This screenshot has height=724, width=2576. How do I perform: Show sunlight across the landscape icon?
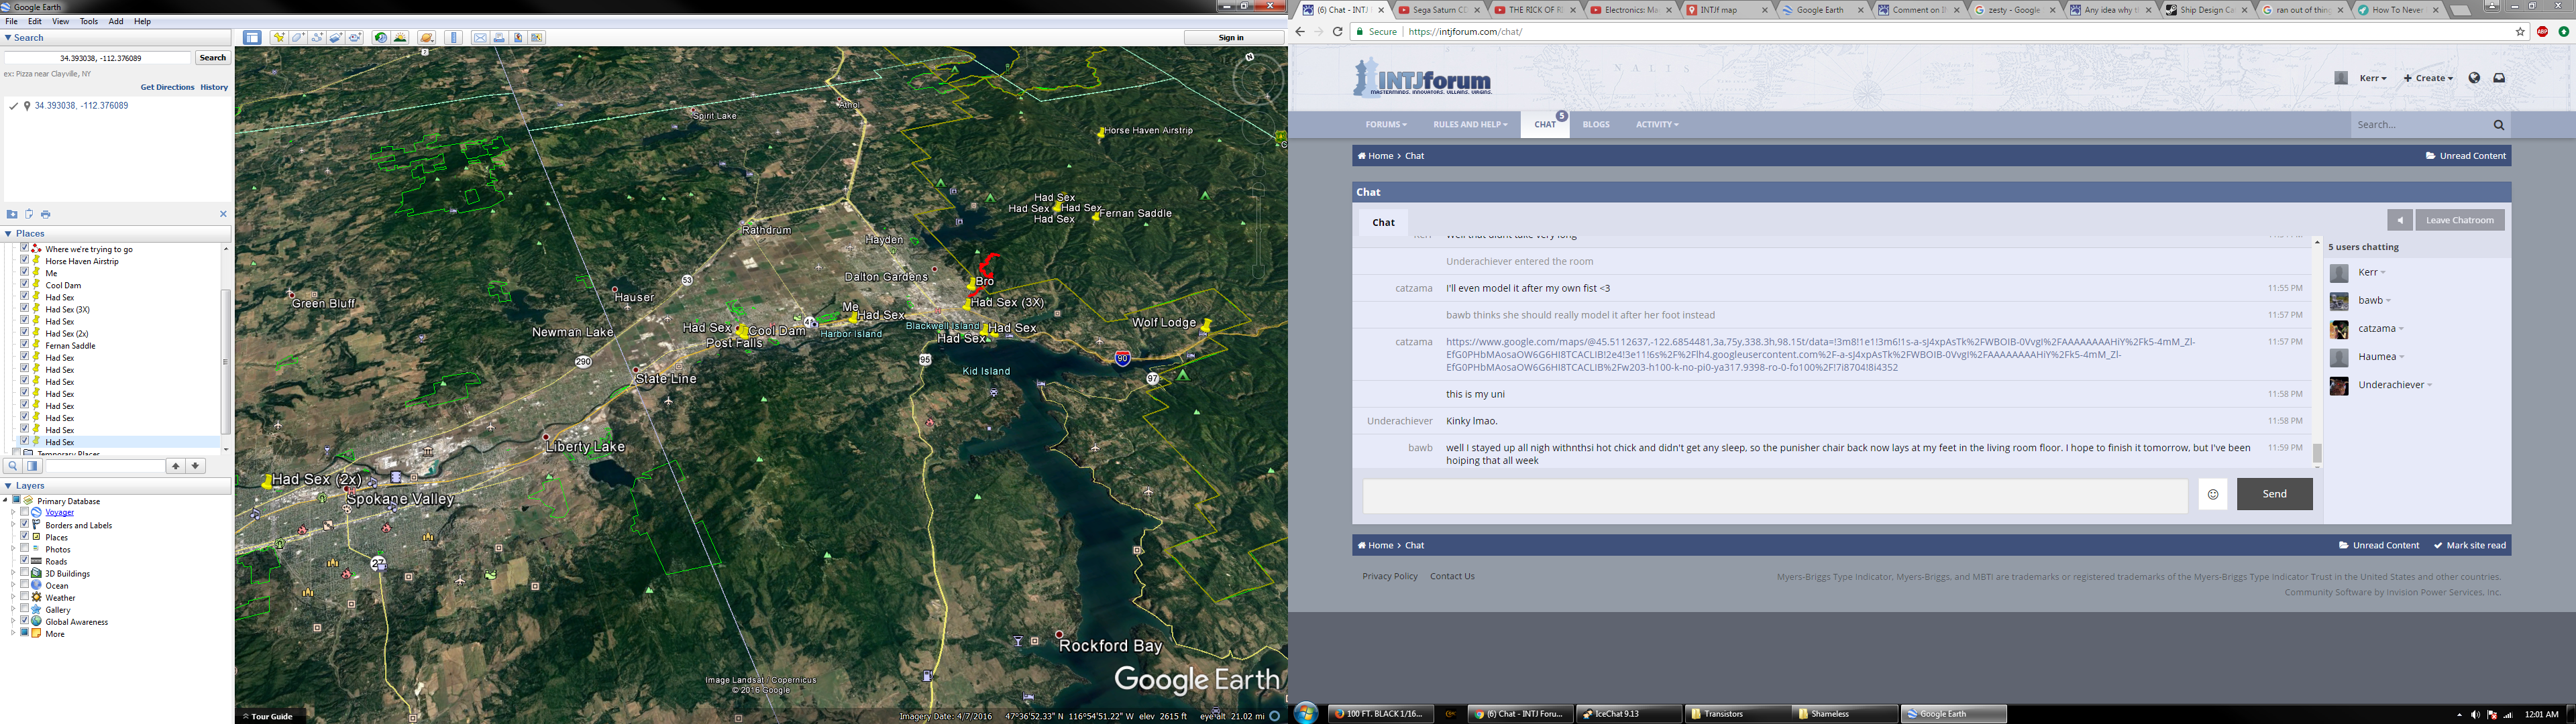pyautogui.click(x=400, y=38)
